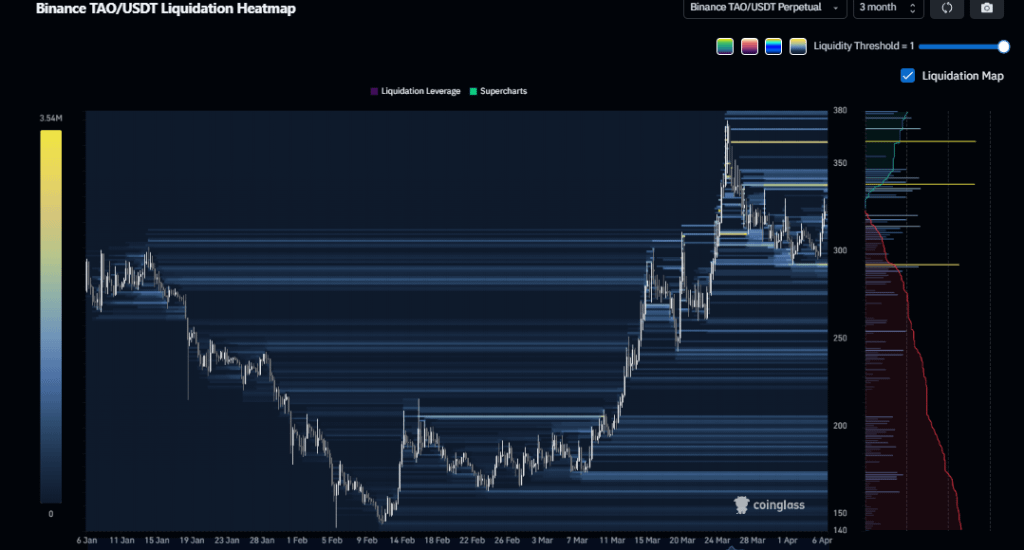Click the 0 scale minimum label
1024x550 pixels.
51,514
